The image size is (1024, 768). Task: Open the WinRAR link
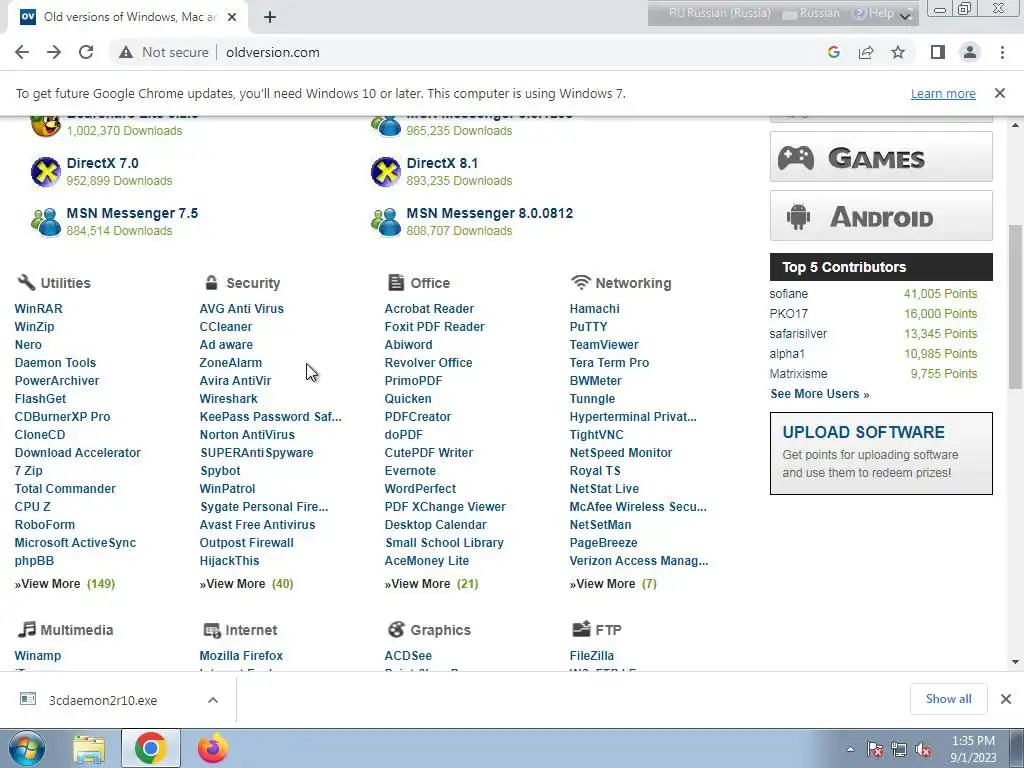point(39,308)
